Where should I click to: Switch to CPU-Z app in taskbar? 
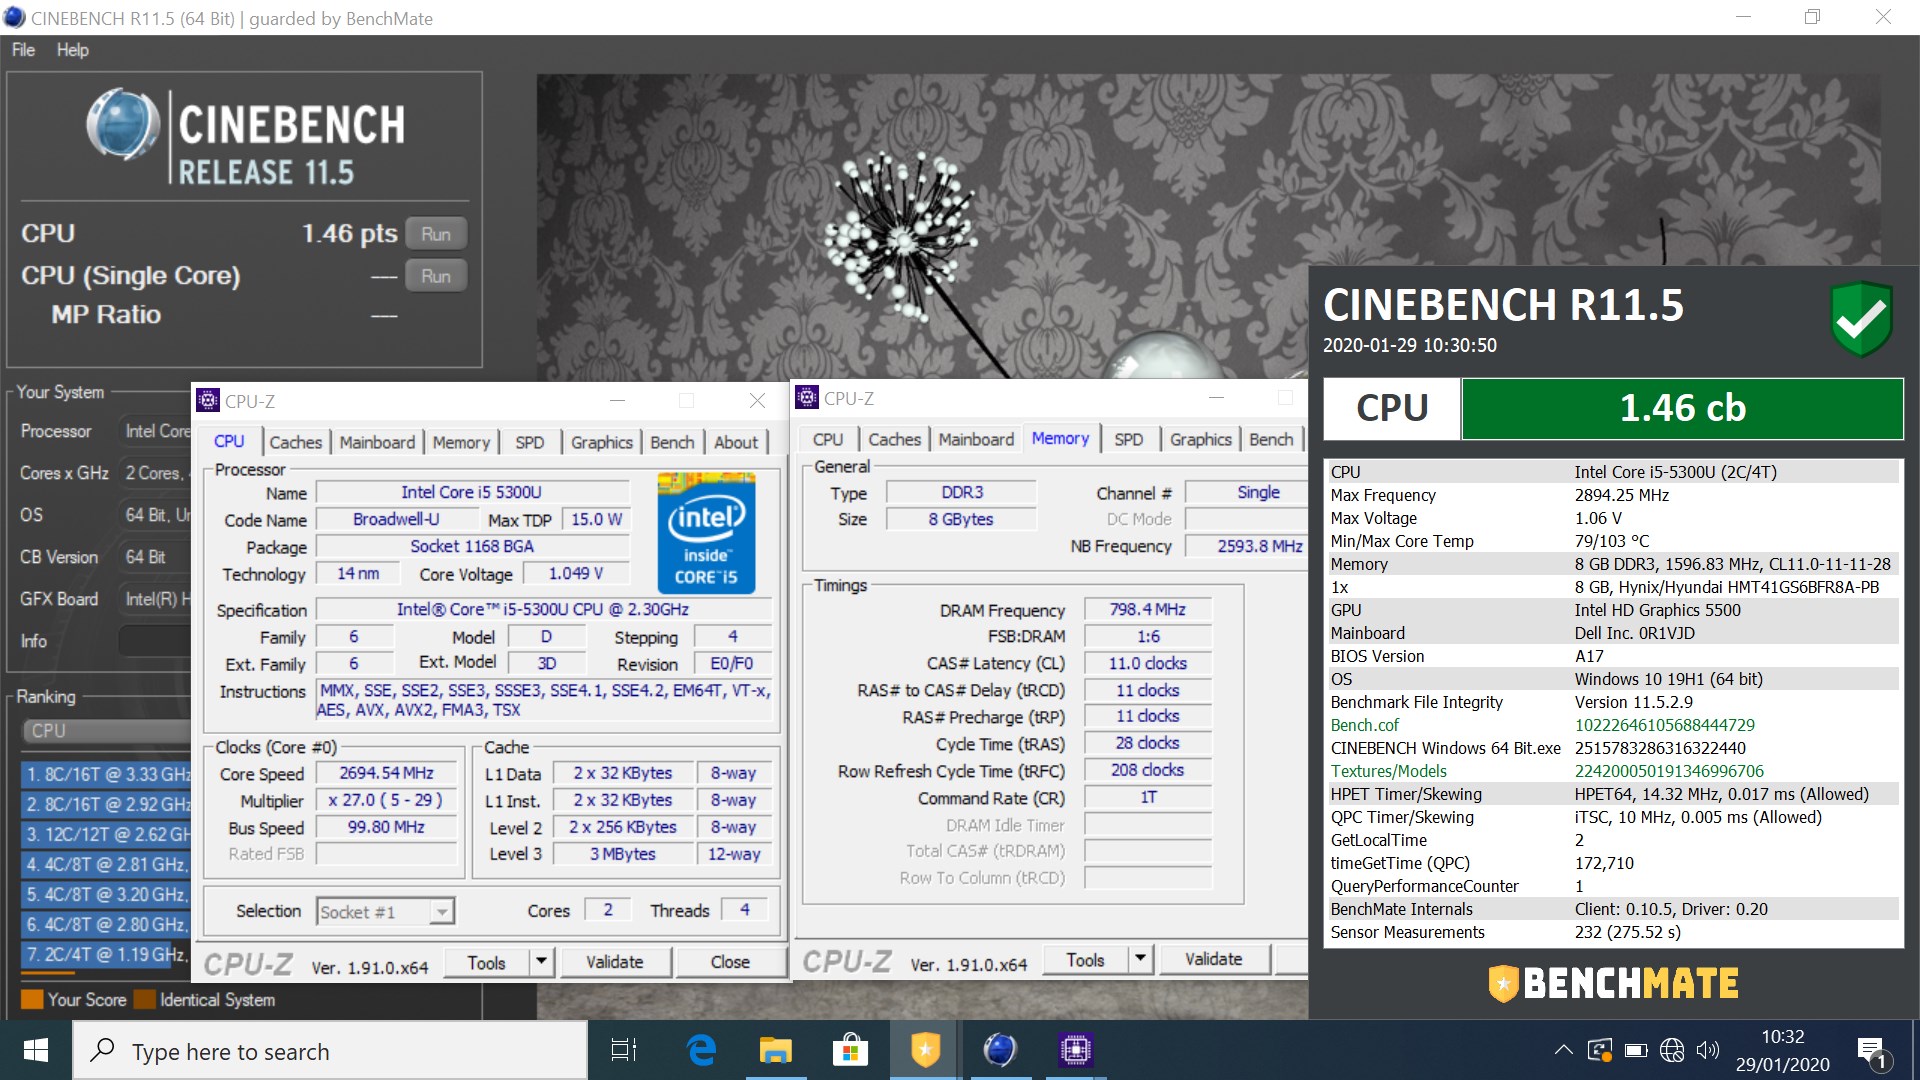[1075, 1050]
